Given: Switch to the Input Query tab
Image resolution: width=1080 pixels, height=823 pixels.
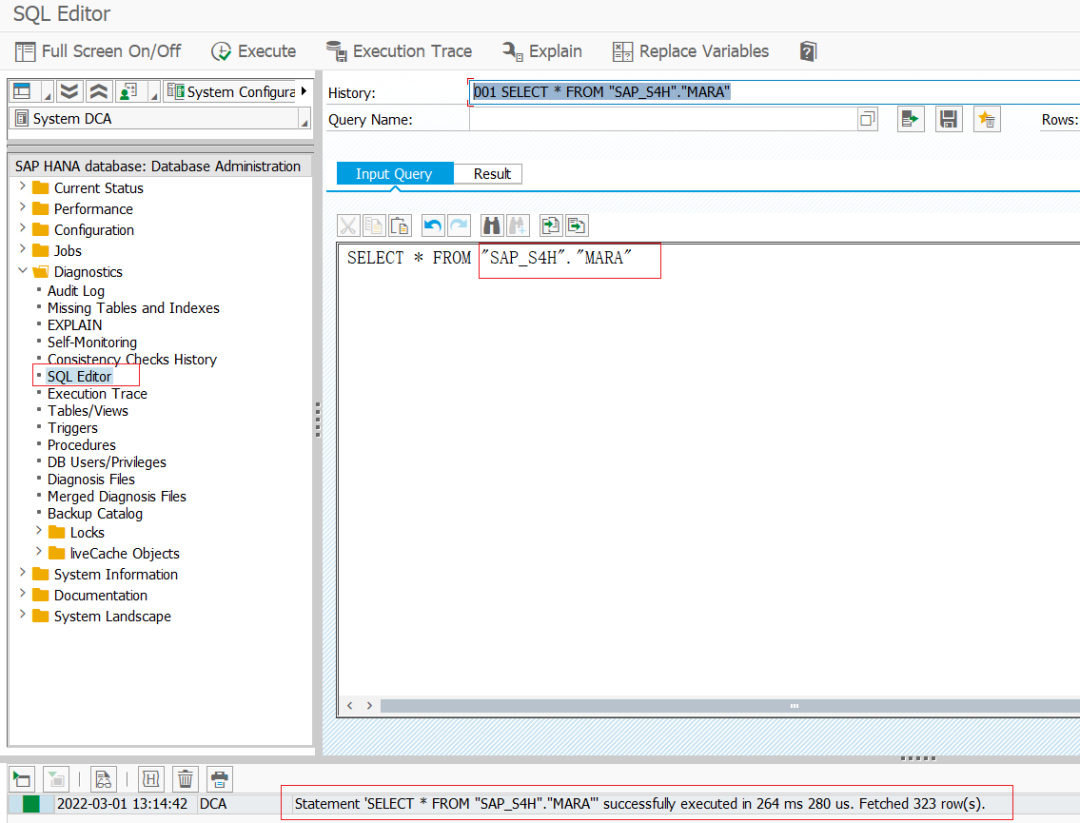Looking at the screenshot, I should 395,174.
